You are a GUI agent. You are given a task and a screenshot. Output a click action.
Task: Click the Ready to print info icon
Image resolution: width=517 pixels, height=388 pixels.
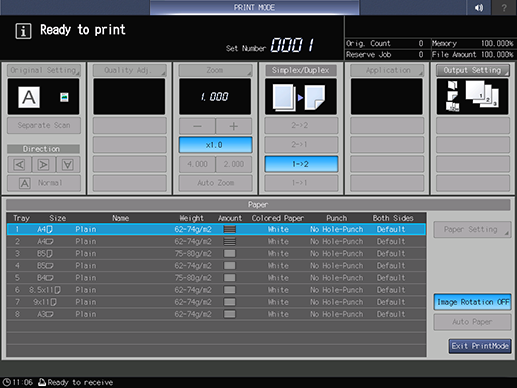click(23, 31)
